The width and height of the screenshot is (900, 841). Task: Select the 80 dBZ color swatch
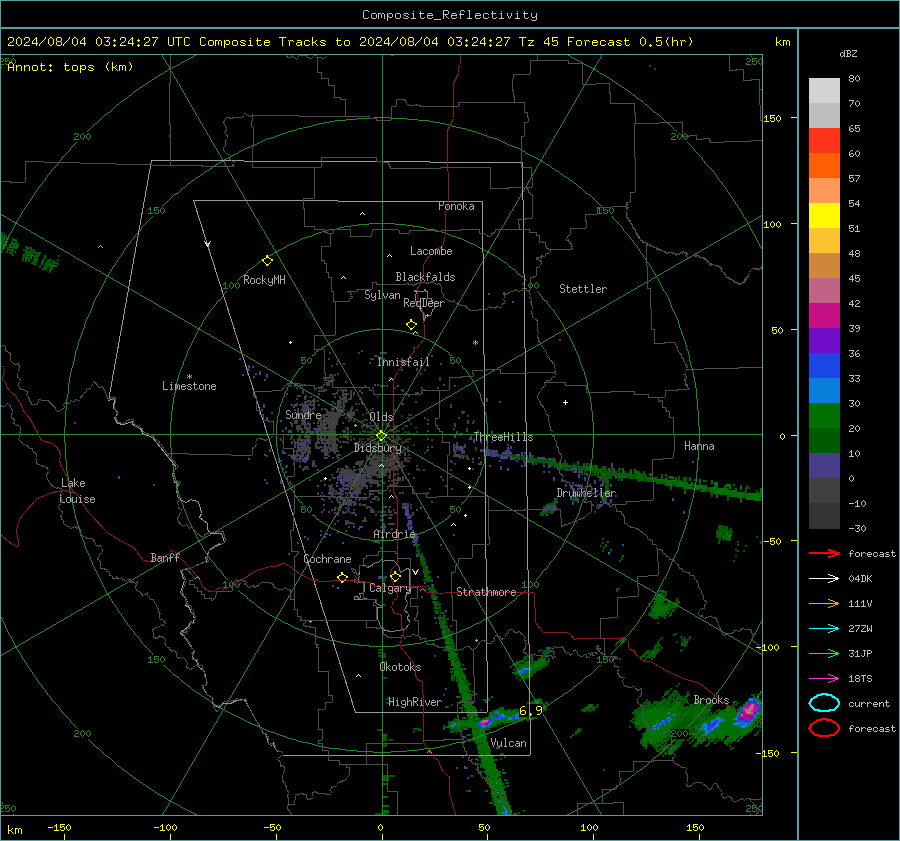tap(824, 90)
